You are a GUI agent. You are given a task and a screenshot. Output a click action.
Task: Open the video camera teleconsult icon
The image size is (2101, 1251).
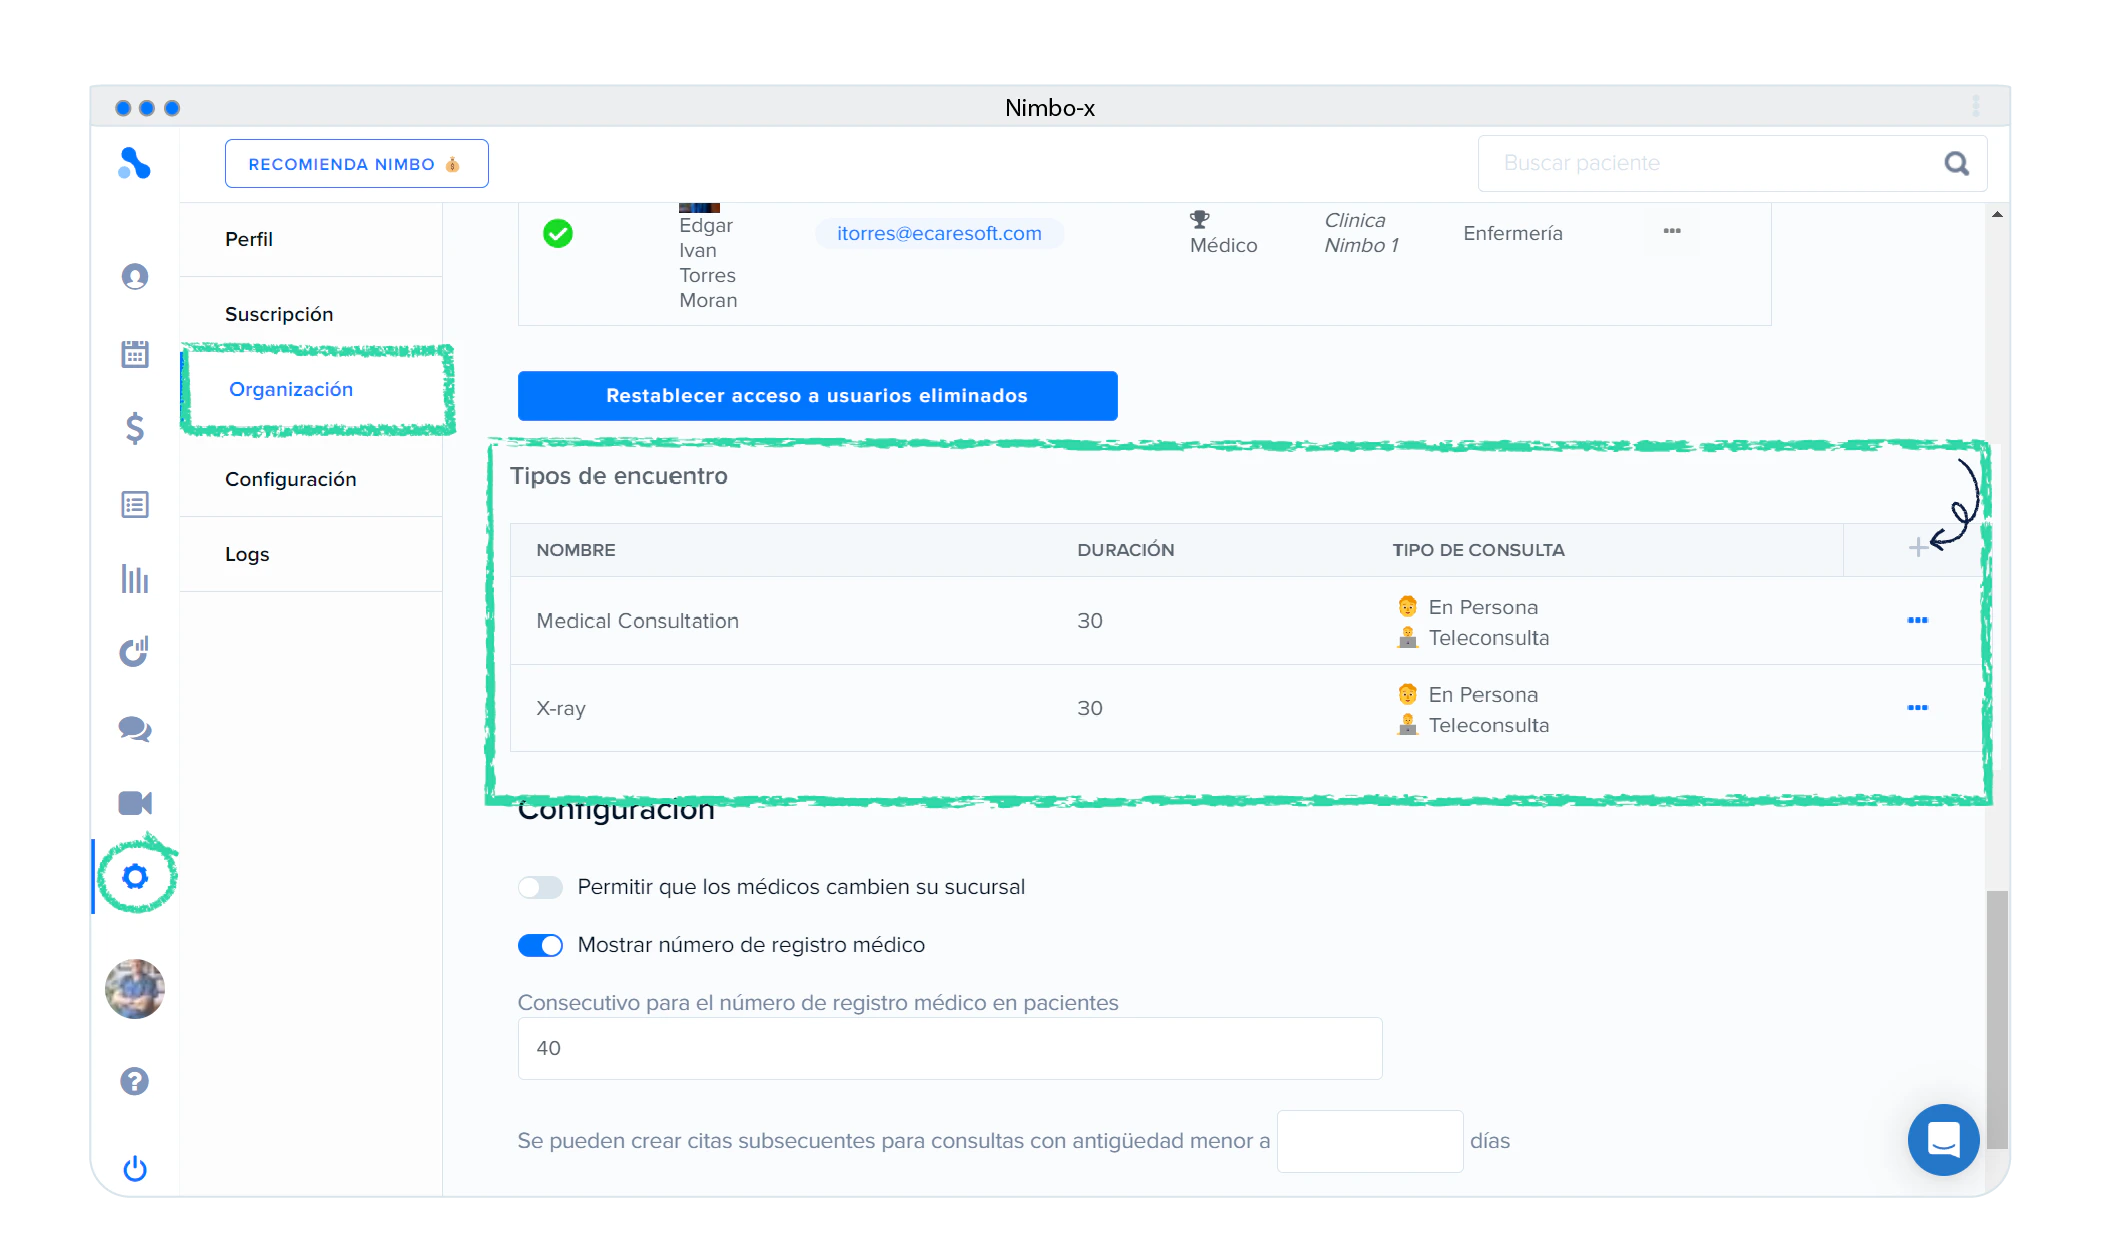(135, 803)
